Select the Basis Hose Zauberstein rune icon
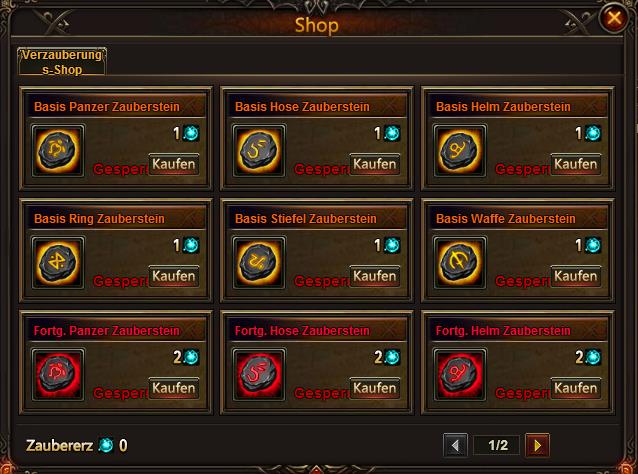Screen dimensions: 638x474 [259, 151]
